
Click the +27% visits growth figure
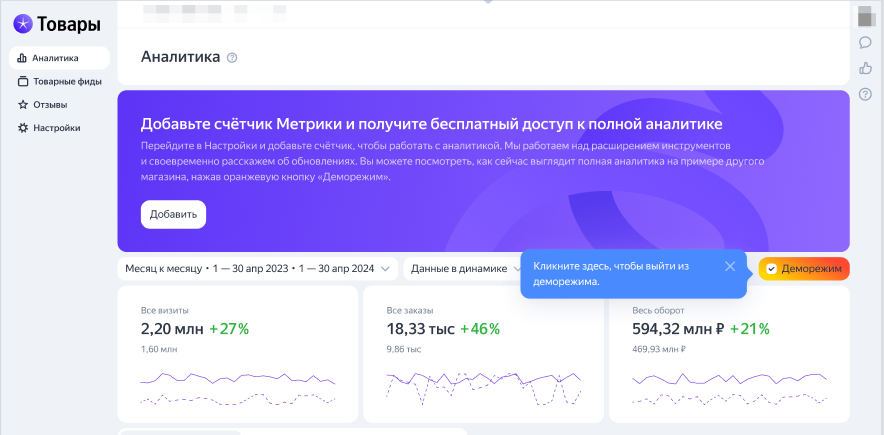point(229,329)
